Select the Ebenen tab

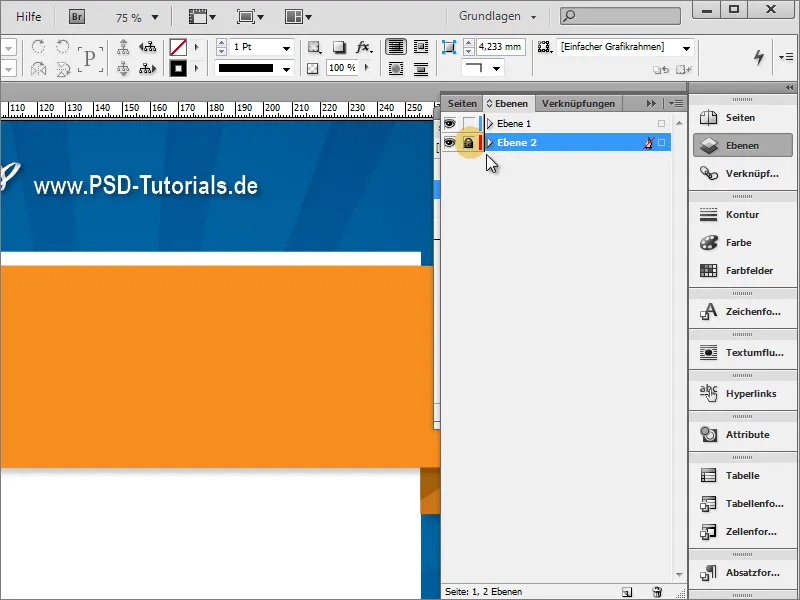[x=508, y=104]
